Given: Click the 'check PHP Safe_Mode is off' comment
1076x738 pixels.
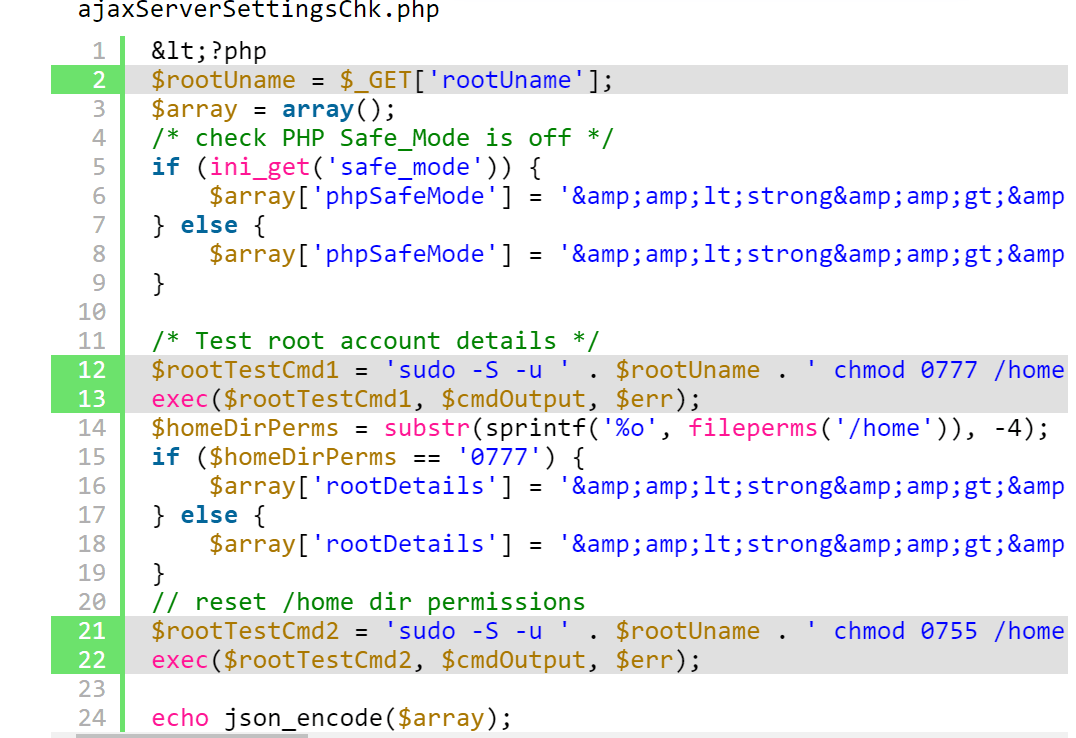Looking at the screenshot, I should point(382,138).
